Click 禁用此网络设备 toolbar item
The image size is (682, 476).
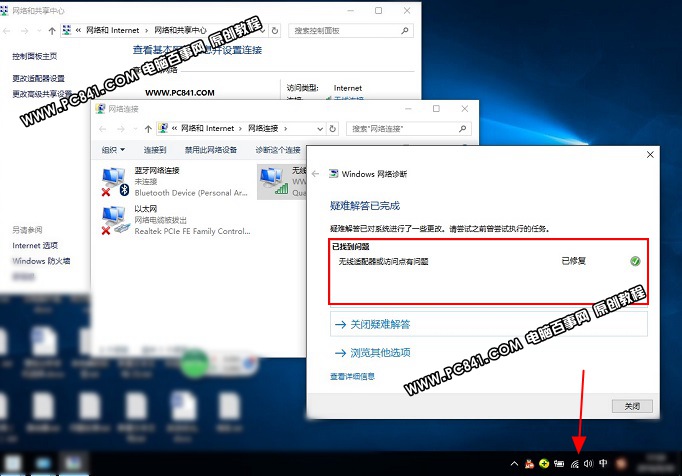click(211, 150)
